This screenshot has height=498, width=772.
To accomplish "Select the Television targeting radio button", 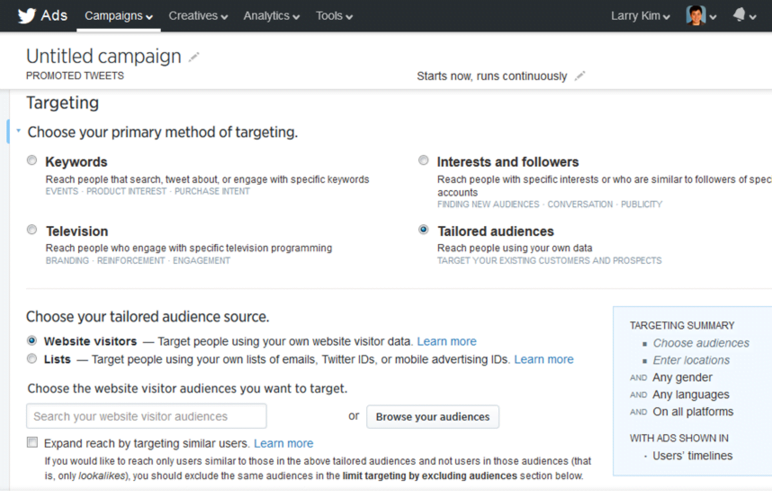I will tap(32, 230).
